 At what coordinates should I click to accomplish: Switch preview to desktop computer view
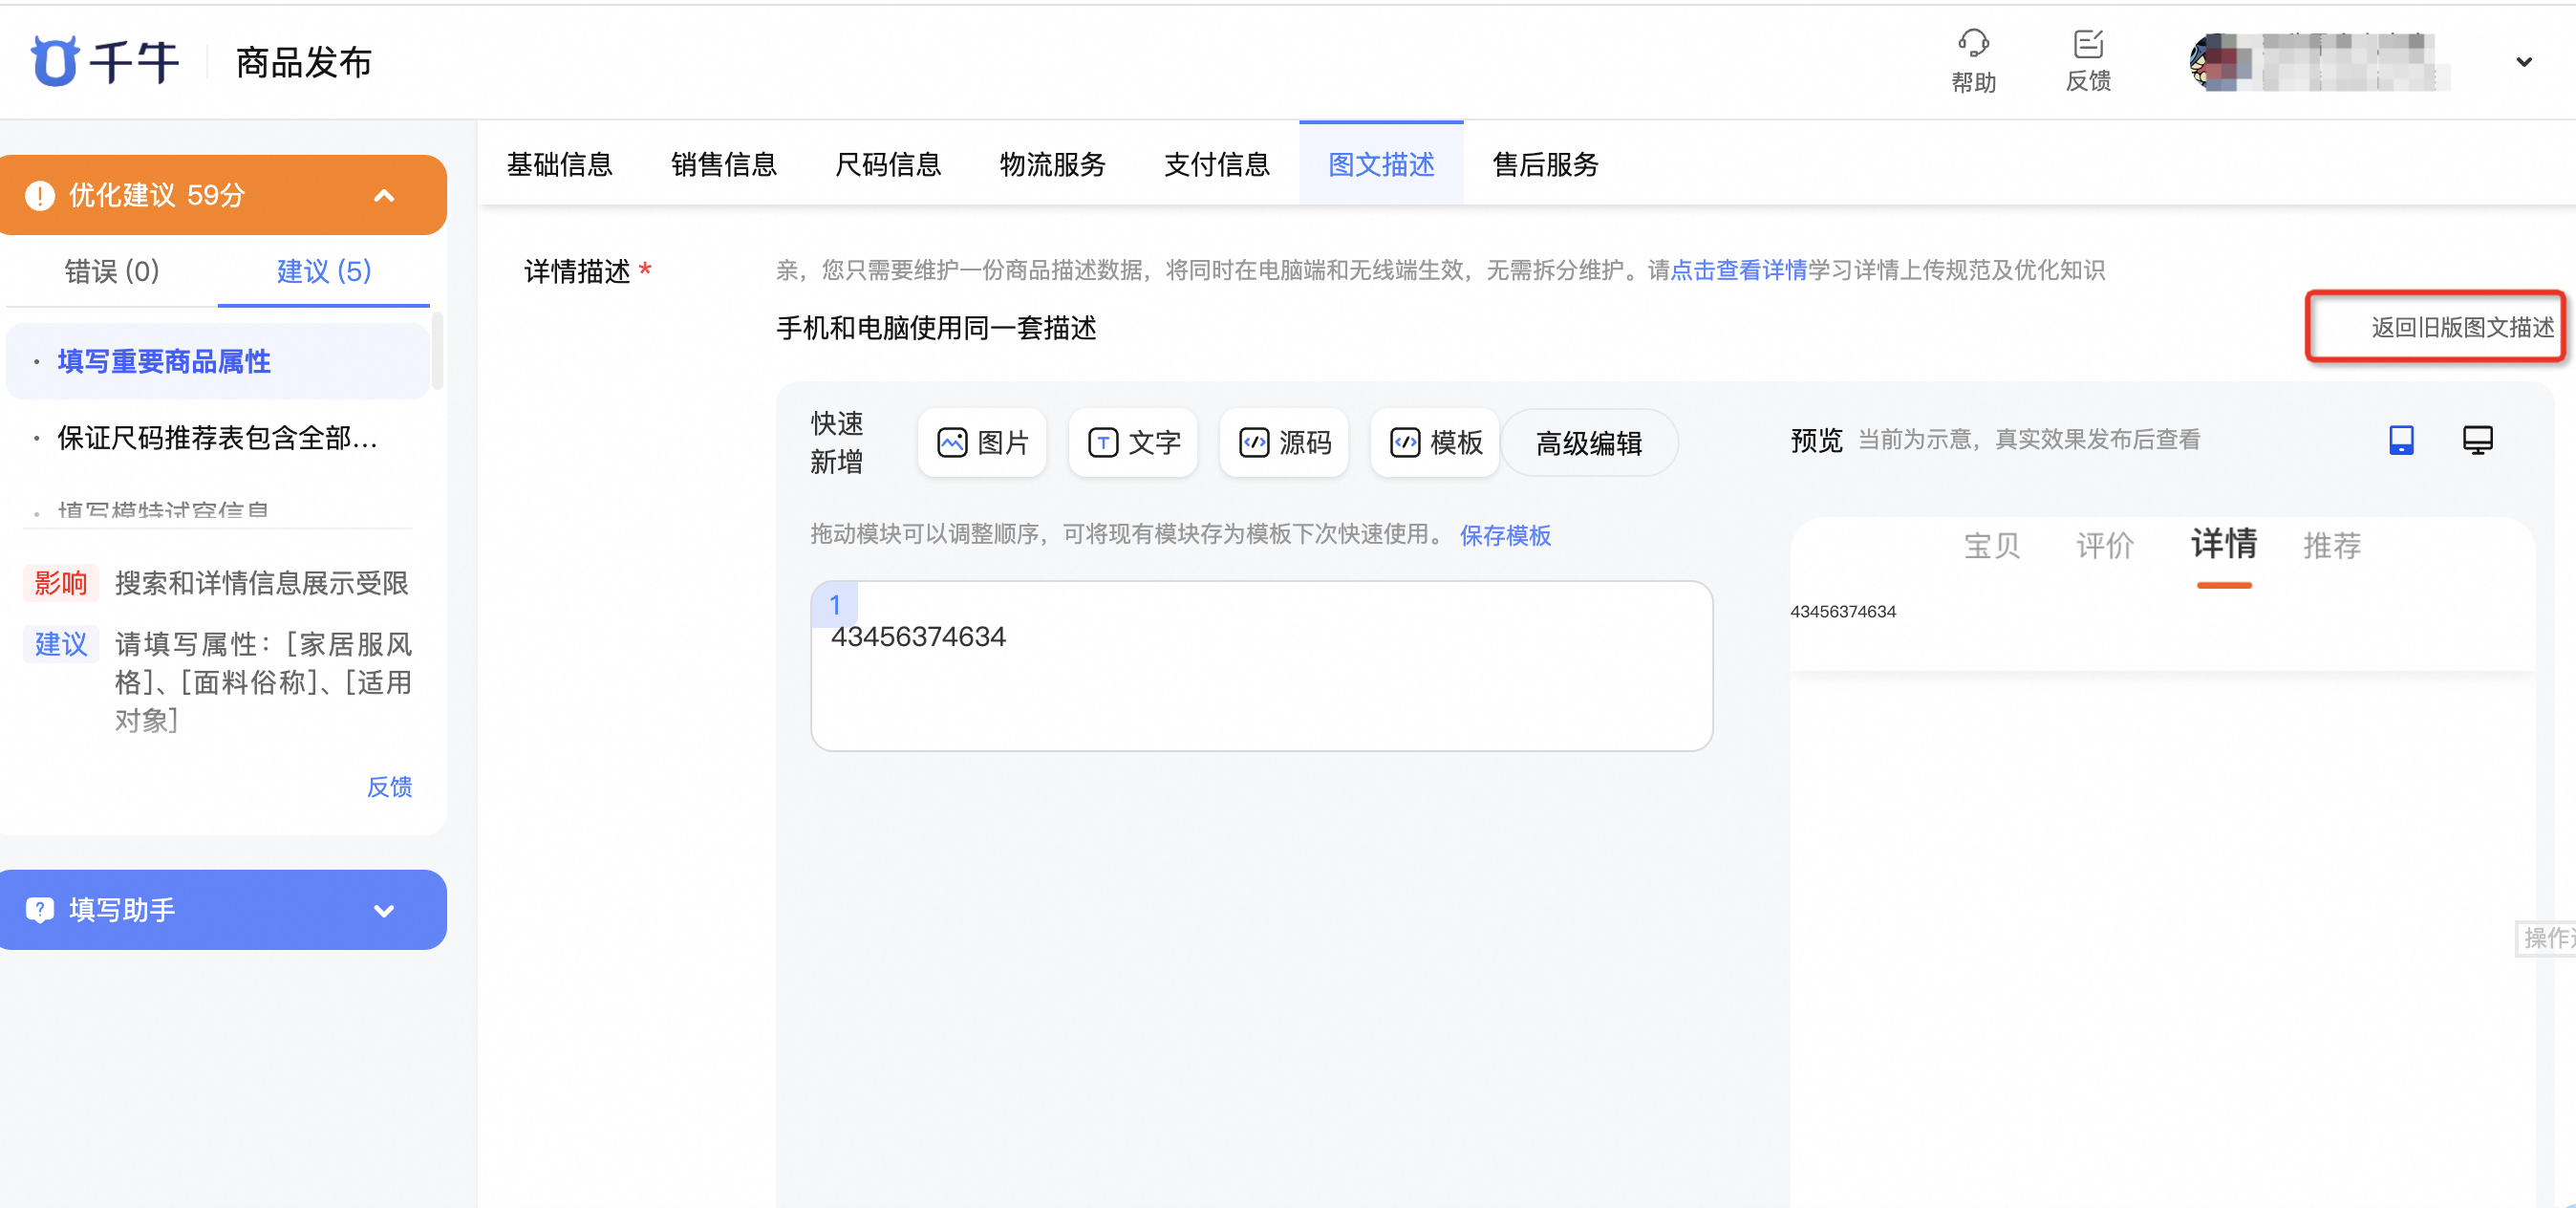[x=2477, y=440]
